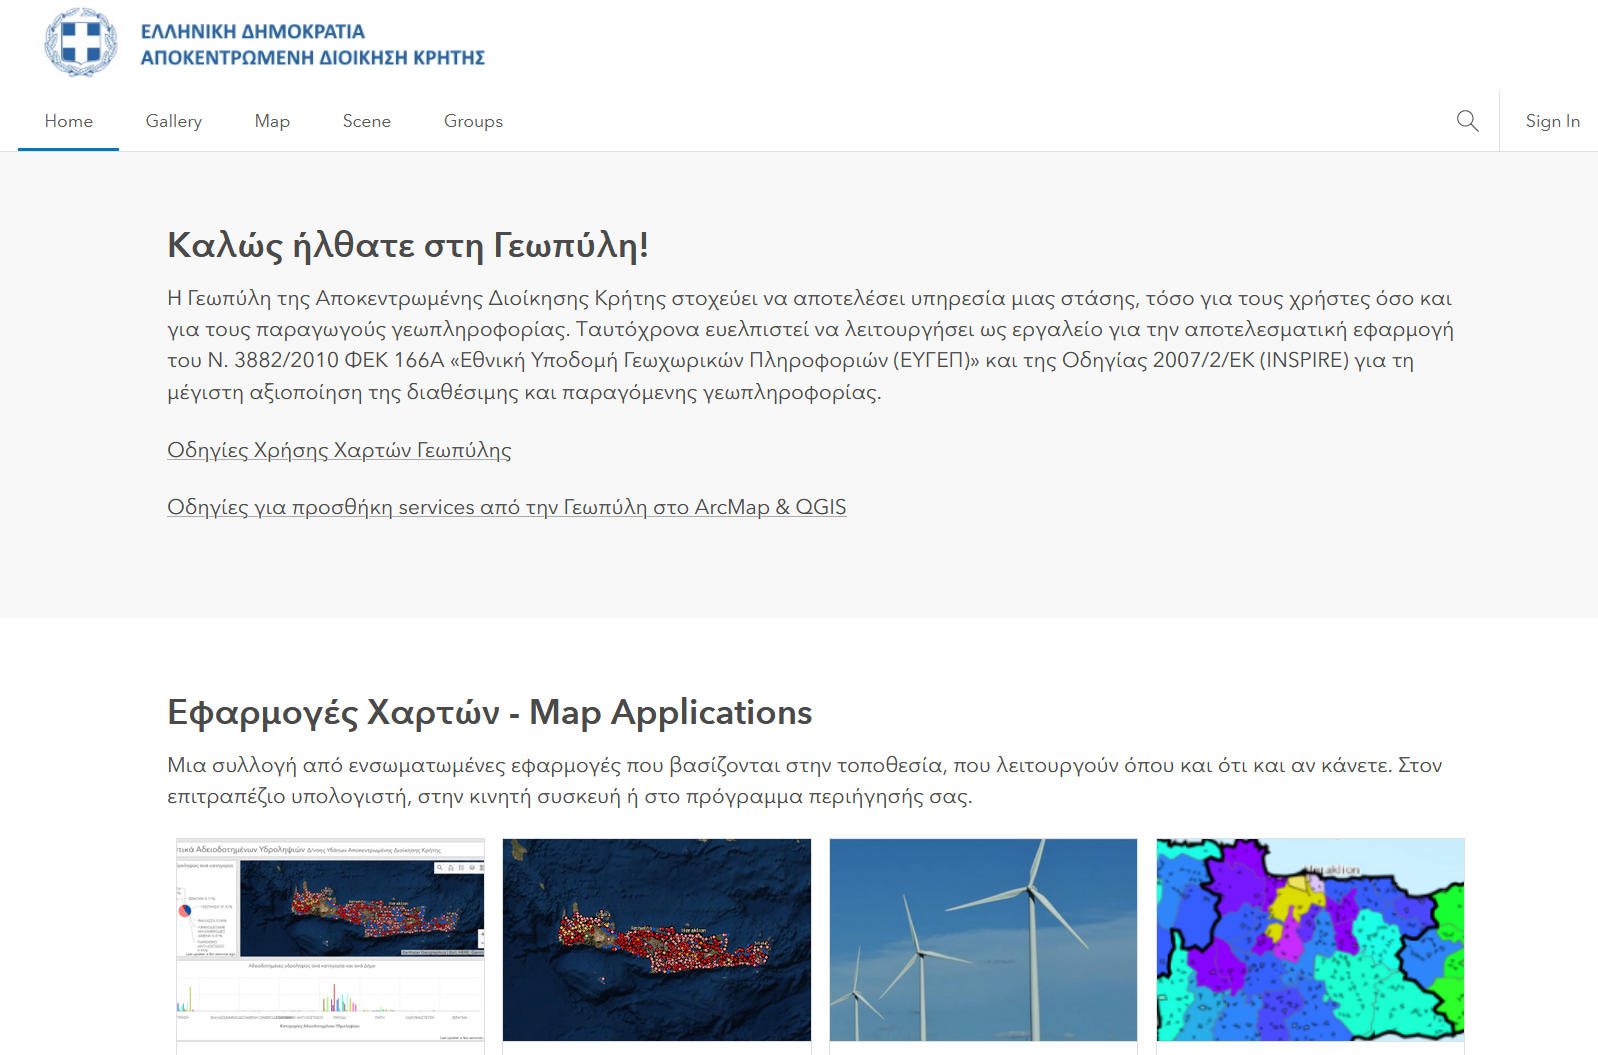
Task: Open the water-permits dashboard thumbnail with charts
Action: tap(330, 940)
